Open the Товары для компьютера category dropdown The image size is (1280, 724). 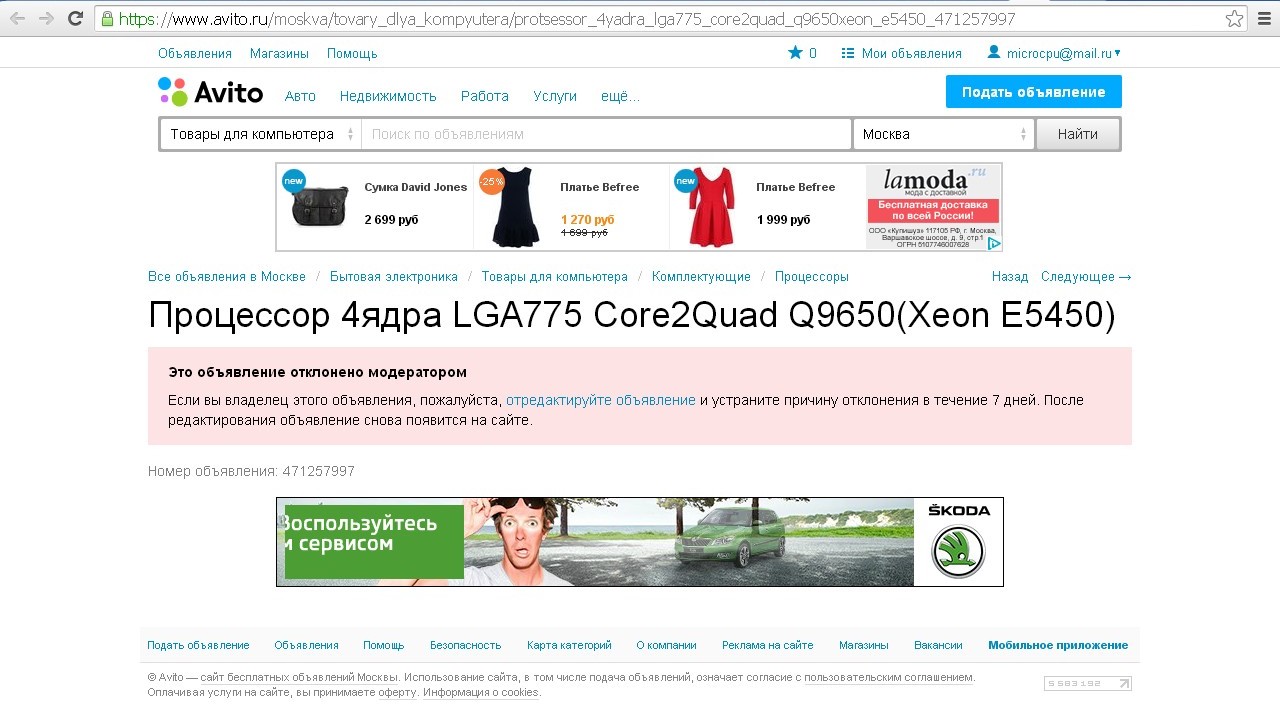261,134
